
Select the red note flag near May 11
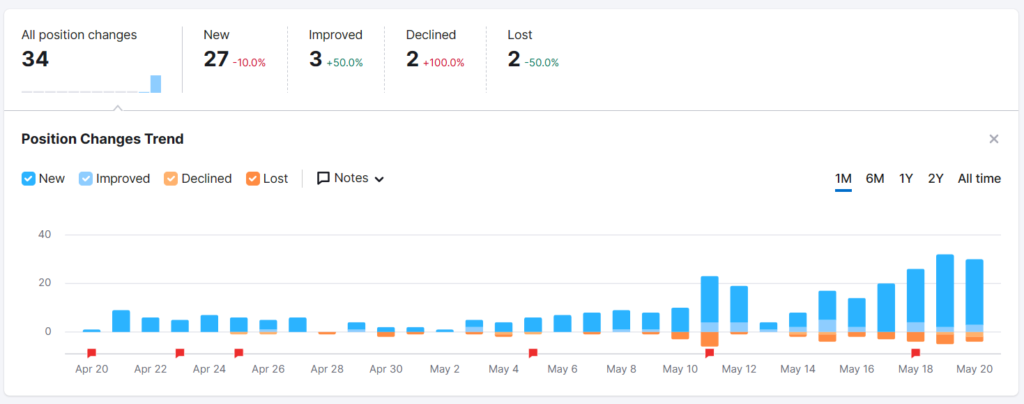click(x=709, y=353)
